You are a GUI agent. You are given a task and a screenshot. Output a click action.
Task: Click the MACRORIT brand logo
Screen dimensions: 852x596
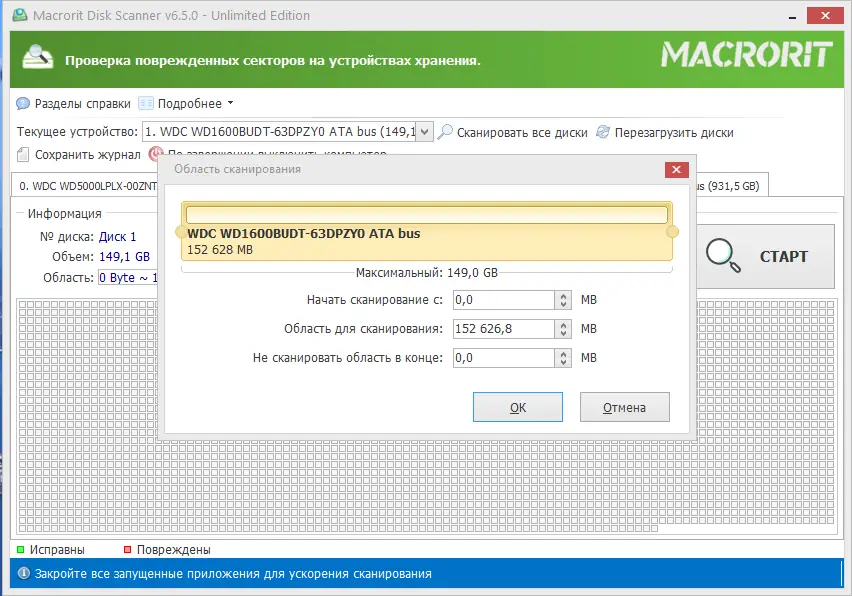click(x=747, y=54)
